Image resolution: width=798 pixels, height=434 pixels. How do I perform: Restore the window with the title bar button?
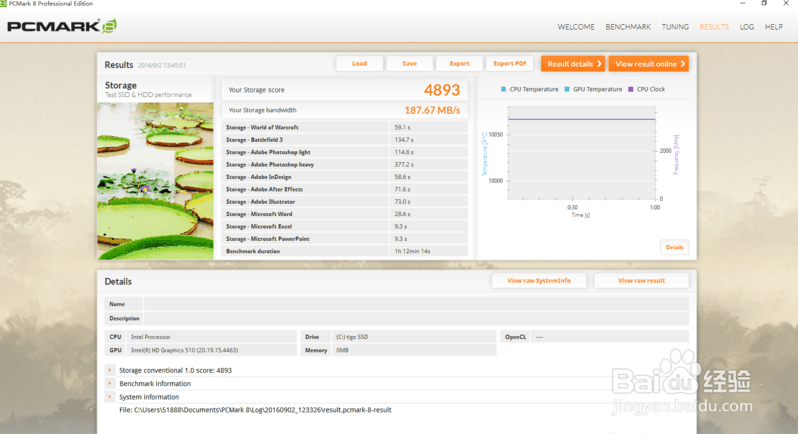coord(764,4)
